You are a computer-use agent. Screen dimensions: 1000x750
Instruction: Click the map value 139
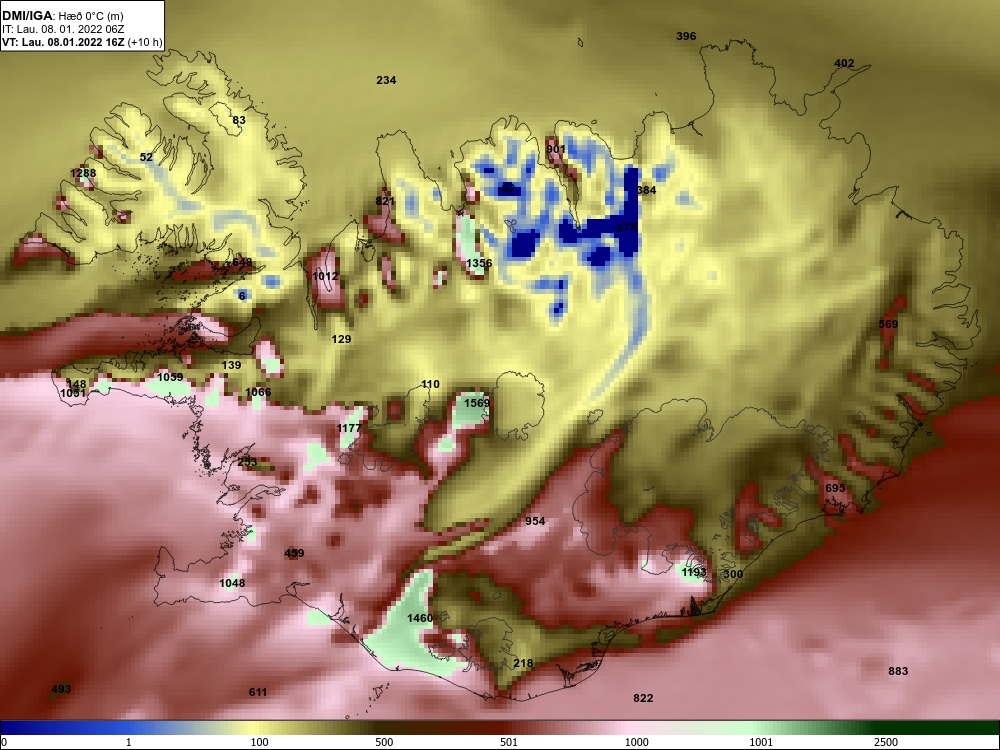pyautogui.click(x=232, y=365)
